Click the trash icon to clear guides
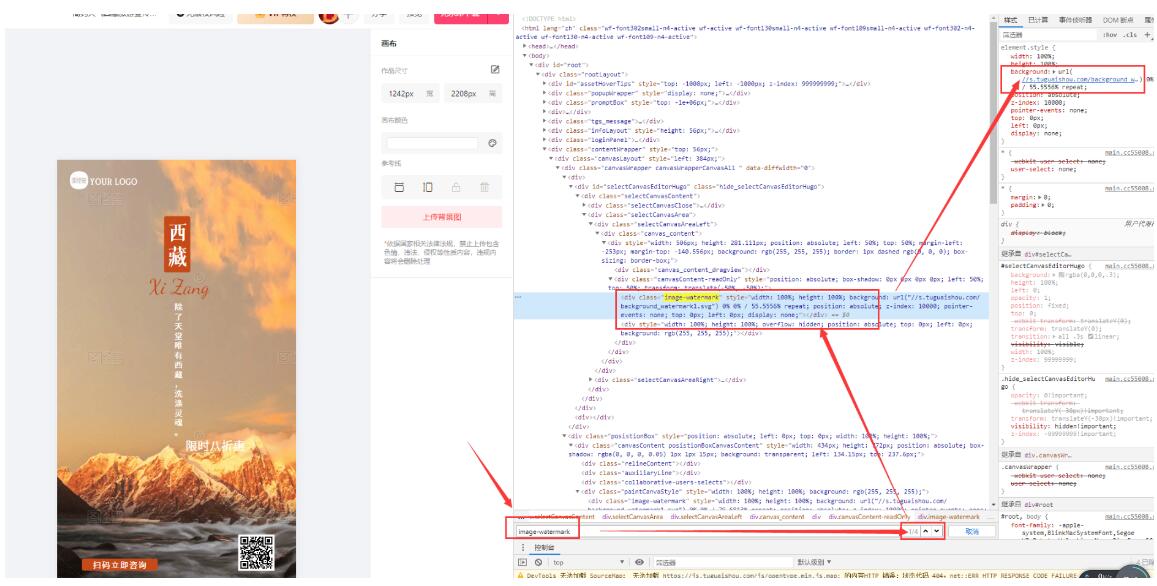The image size is (1157, 586). pos(485,186)
